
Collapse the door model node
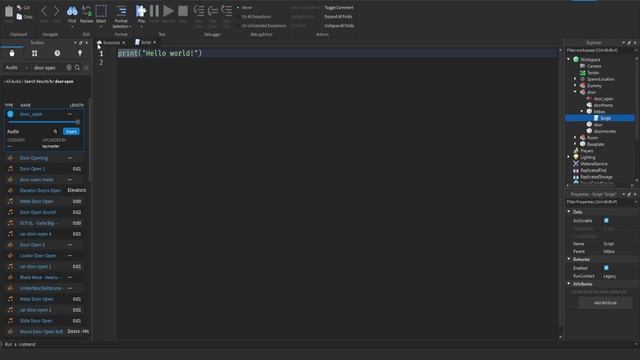[575, 92]
